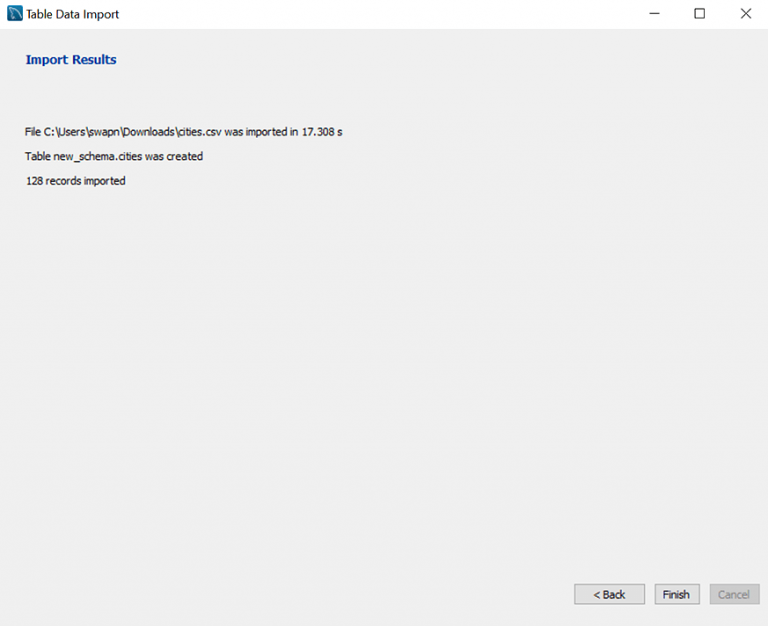Click the number 128 in records line
Viewport: 768px width, 626px height.
pos(35,181)
